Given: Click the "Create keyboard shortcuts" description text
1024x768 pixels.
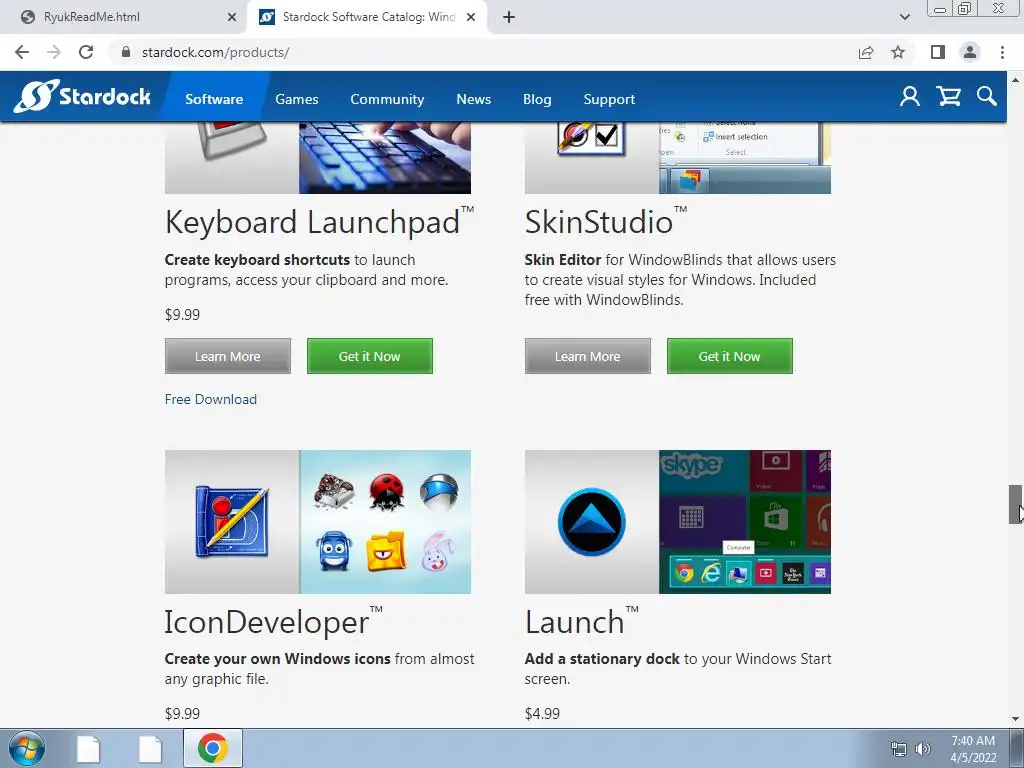Looking at the screenshot, I should coord(257,260).
